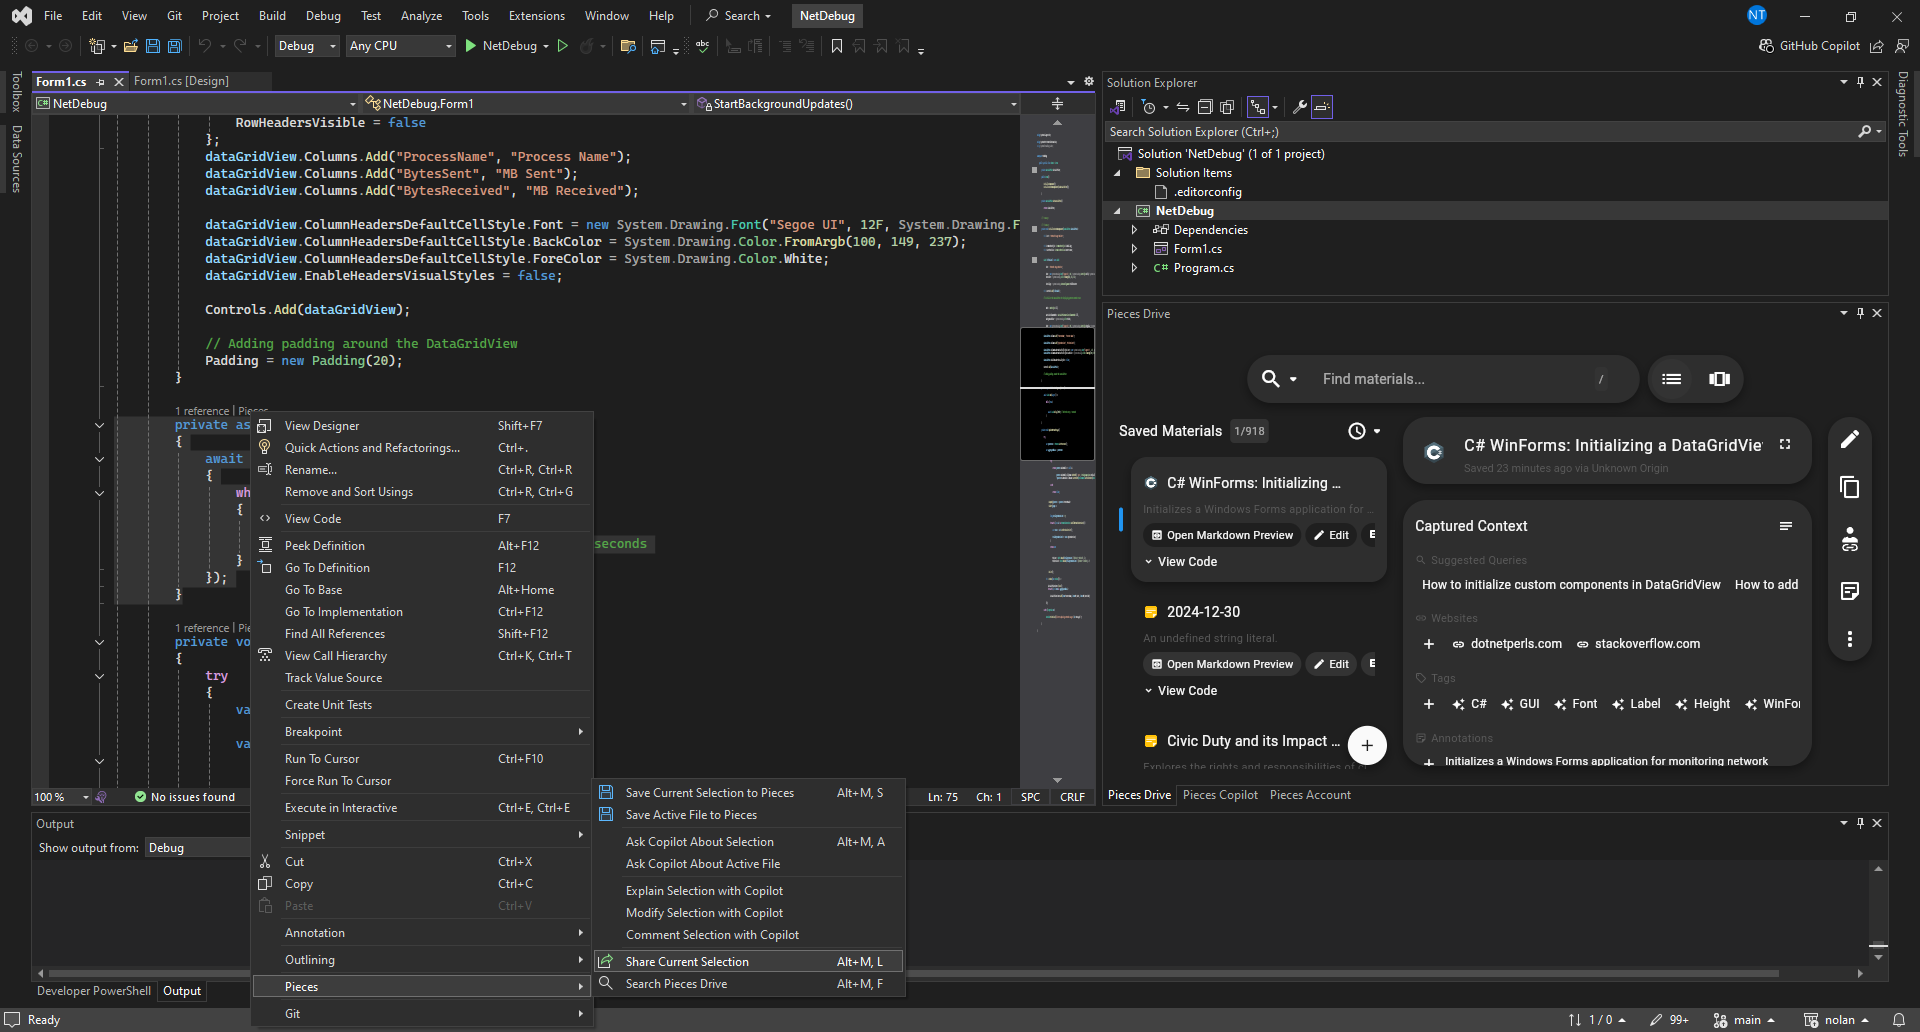Click plus icon to add a website
Image resolution: width=1920 pixels, height=1032 pixels.
coord(1429,644)
